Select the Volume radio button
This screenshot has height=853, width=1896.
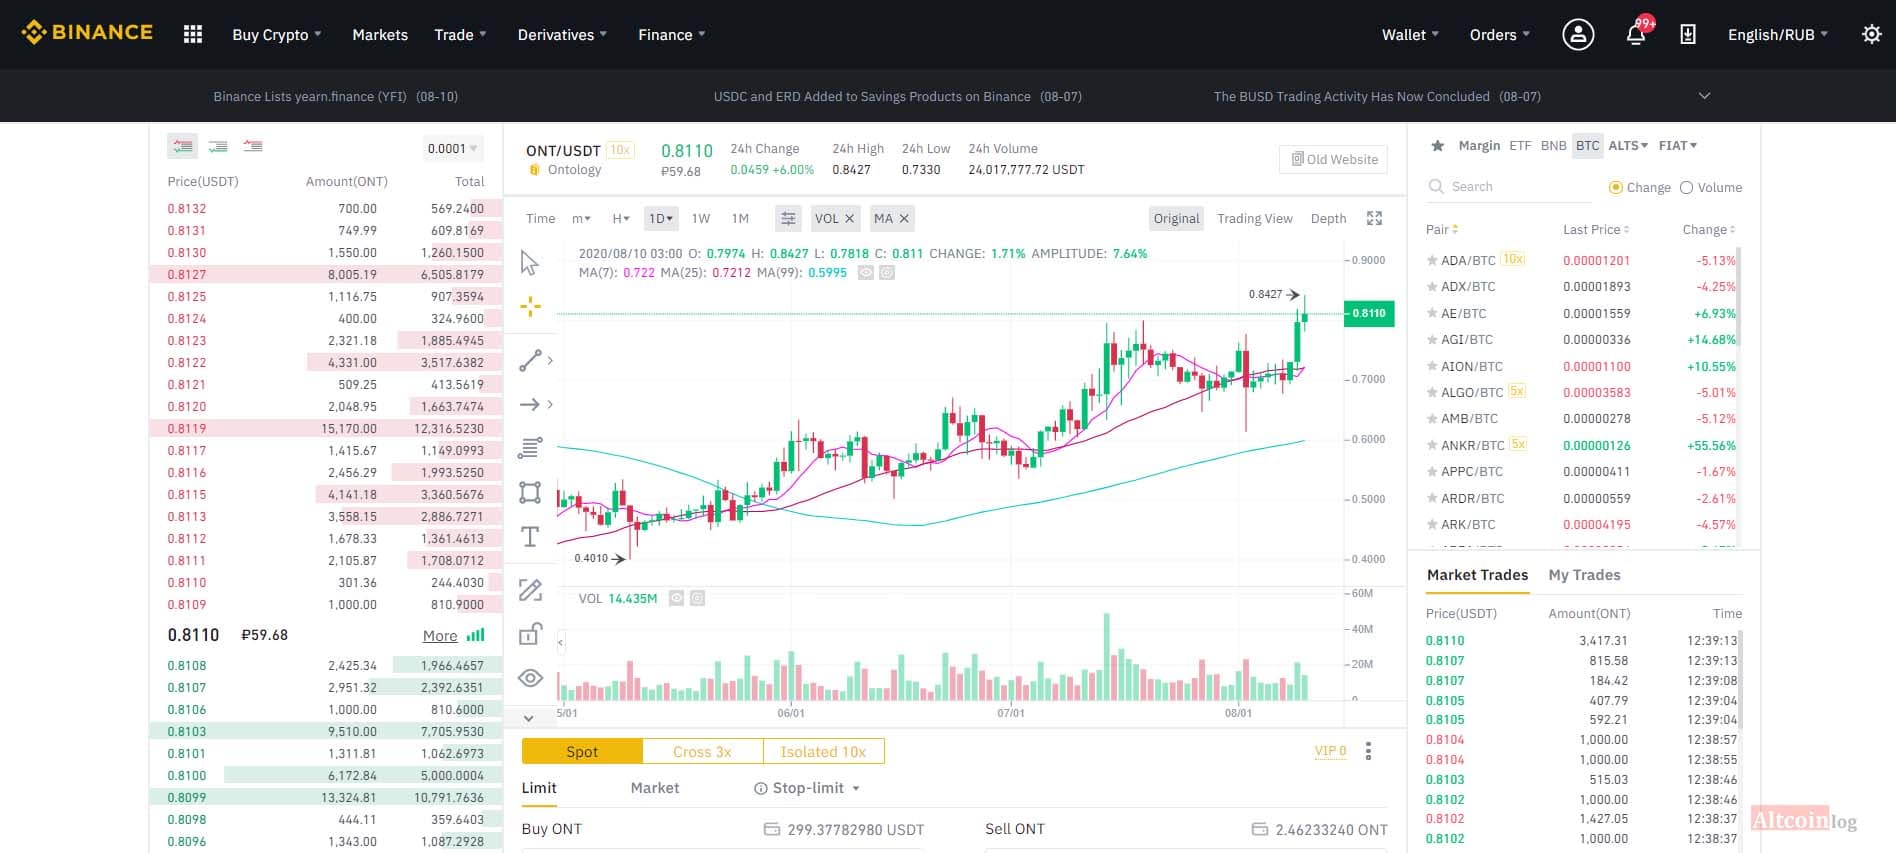pos(1686,187)
